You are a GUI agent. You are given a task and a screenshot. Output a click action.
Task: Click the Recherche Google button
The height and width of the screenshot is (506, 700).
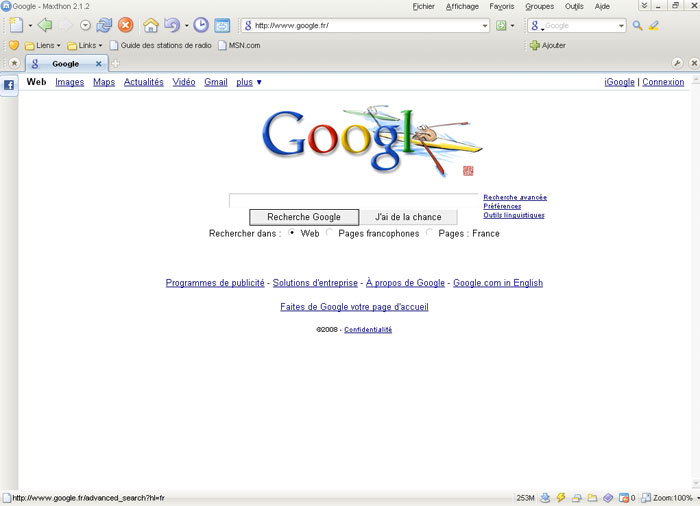304,217
